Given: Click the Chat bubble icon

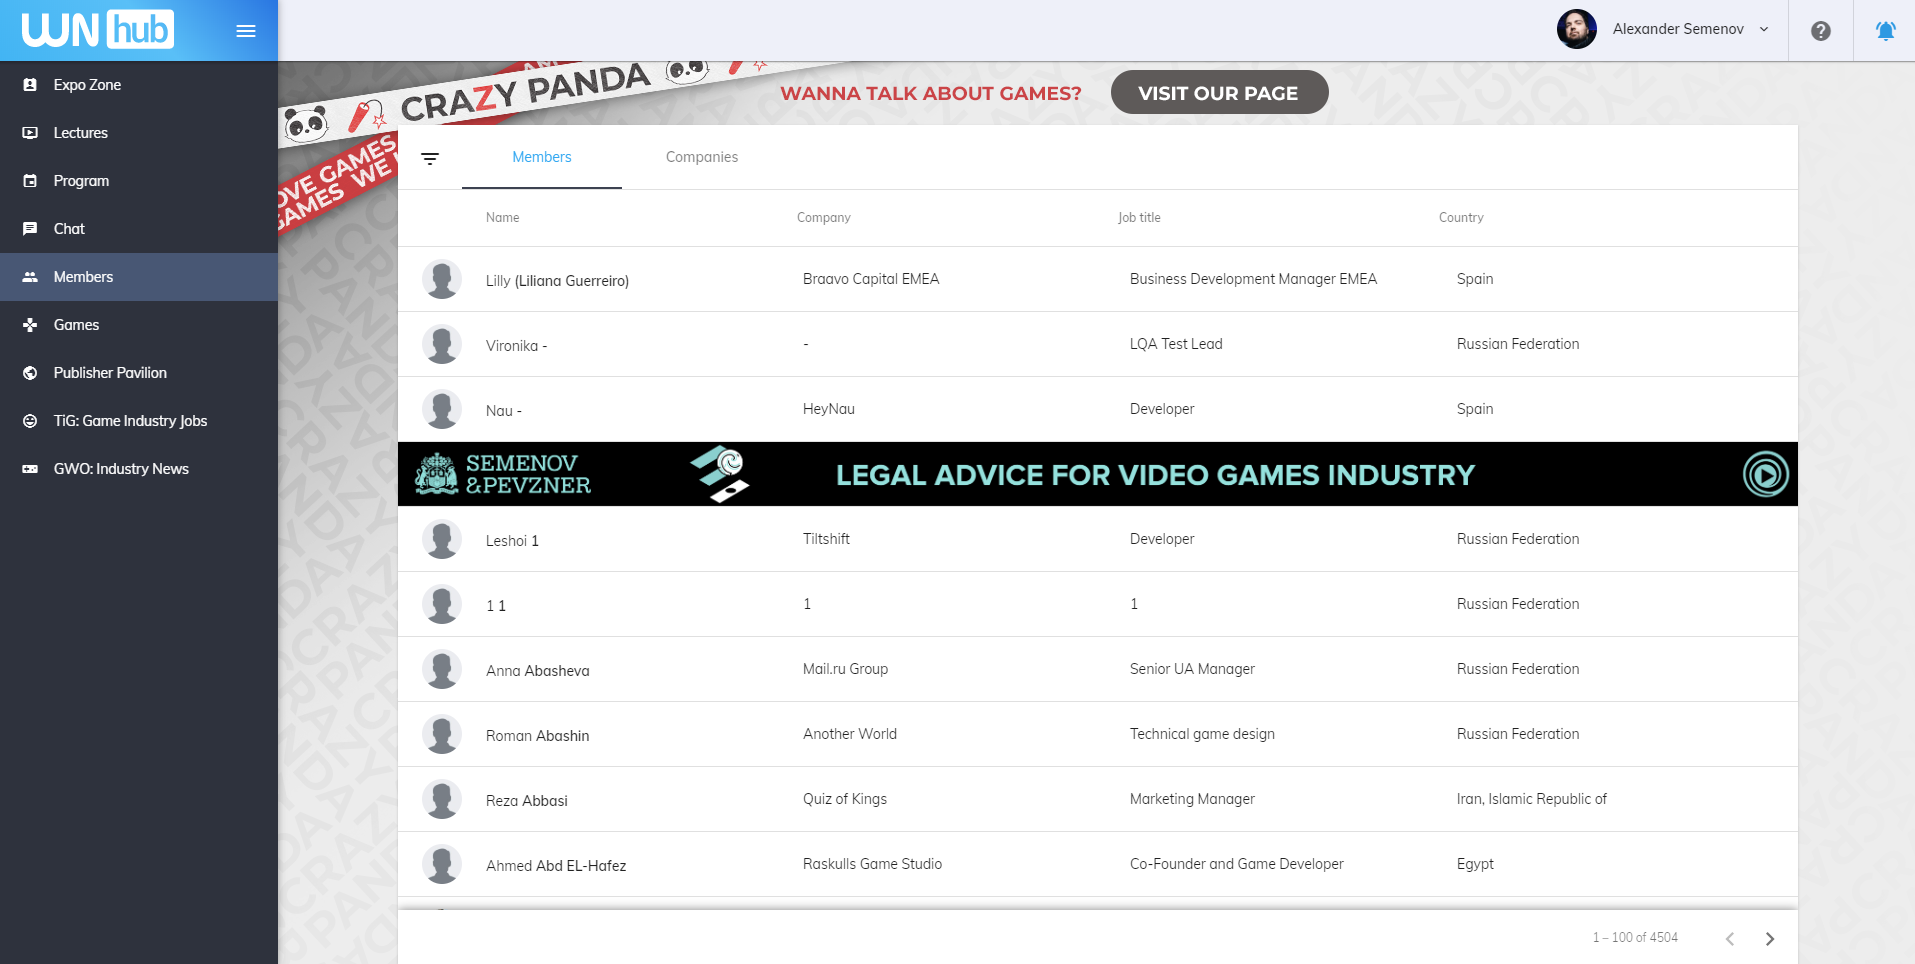Looking at the screenshot, I should tap(30, 229).
